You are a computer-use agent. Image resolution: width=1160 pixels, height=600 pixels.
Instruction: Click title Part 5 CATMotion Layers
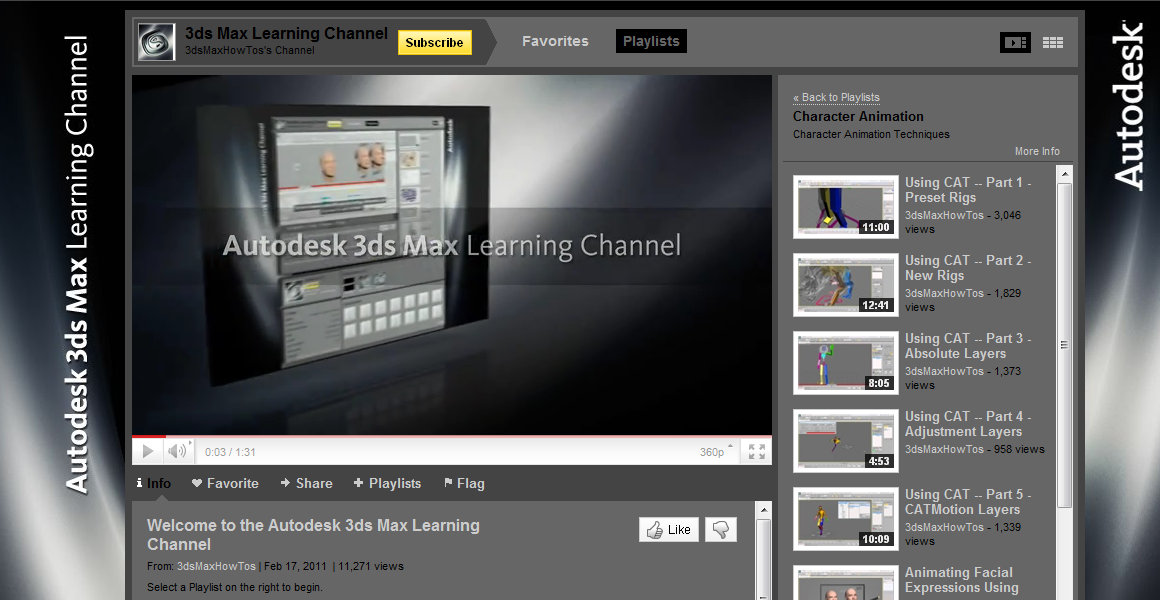tap(968, 502)
